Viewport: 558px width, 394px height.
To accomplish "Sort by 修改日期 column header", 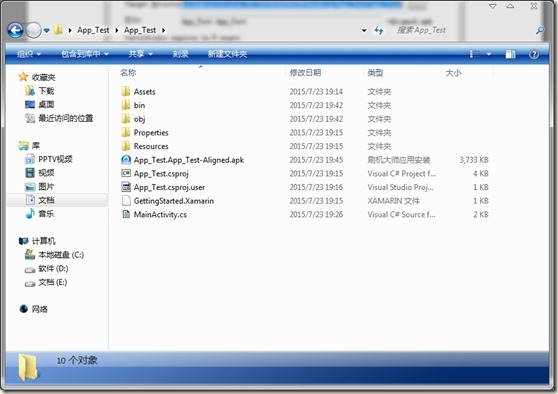I will pyautogui.click(x=305, y=73).
